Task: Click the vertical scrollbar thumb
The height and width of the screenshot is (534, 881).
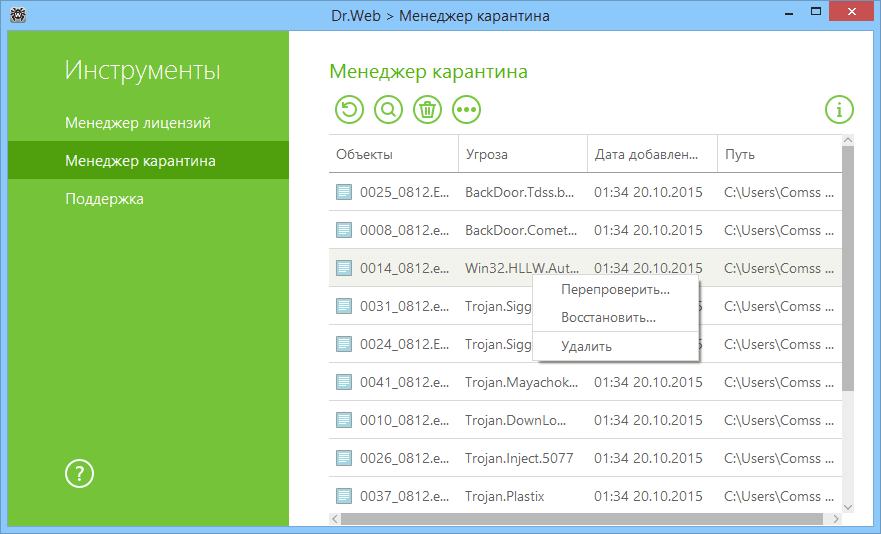Action: click(848, 268)
